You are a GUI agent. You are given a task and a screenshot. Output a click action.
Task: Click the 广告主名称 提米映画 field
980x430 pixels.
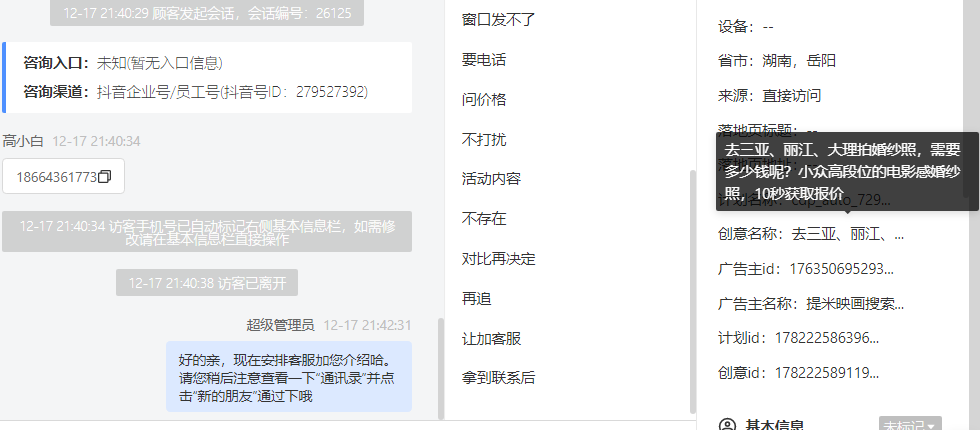click(x=811, y=304)
